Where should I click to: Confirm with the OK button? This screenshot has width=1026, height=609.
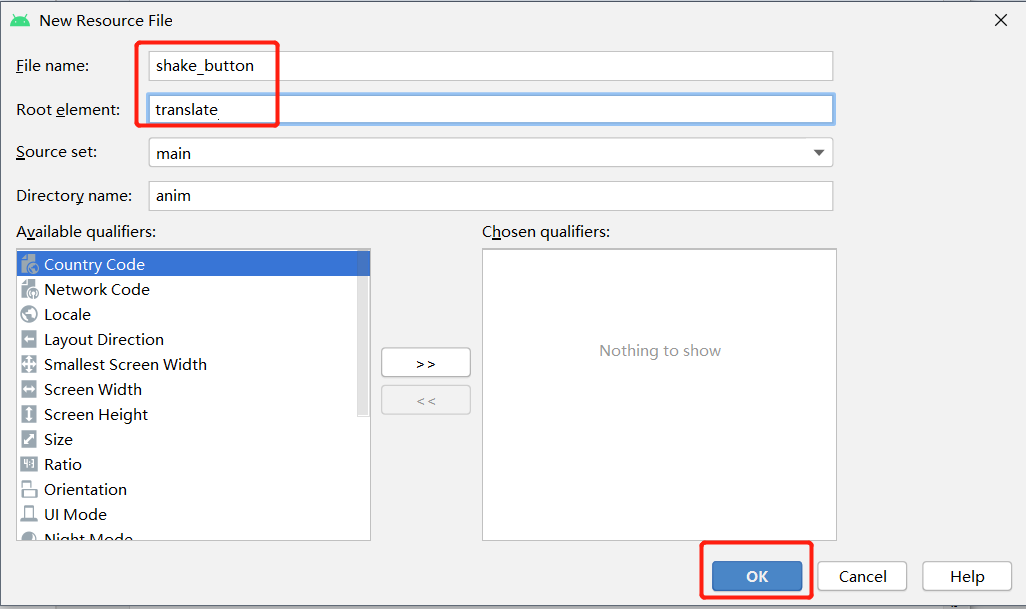757,576
